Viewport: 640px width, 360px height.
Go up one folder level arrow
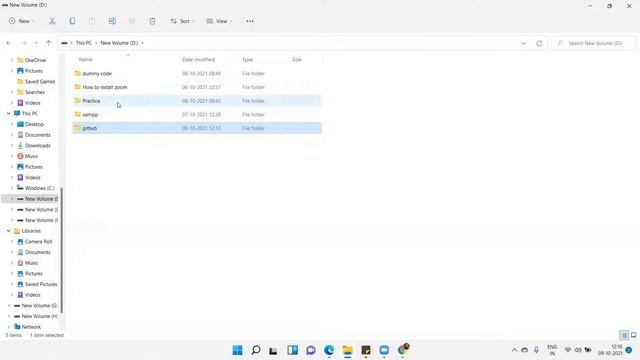49,43
